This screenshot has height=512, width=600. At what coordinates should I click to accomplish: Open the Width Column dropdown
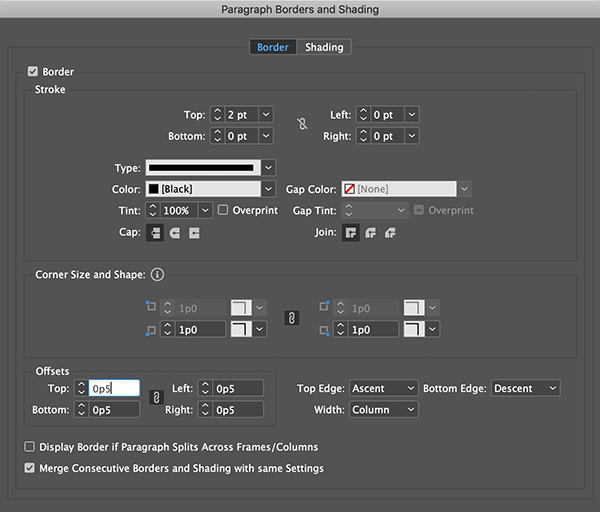pyautogui.click(x=383, y=409)
